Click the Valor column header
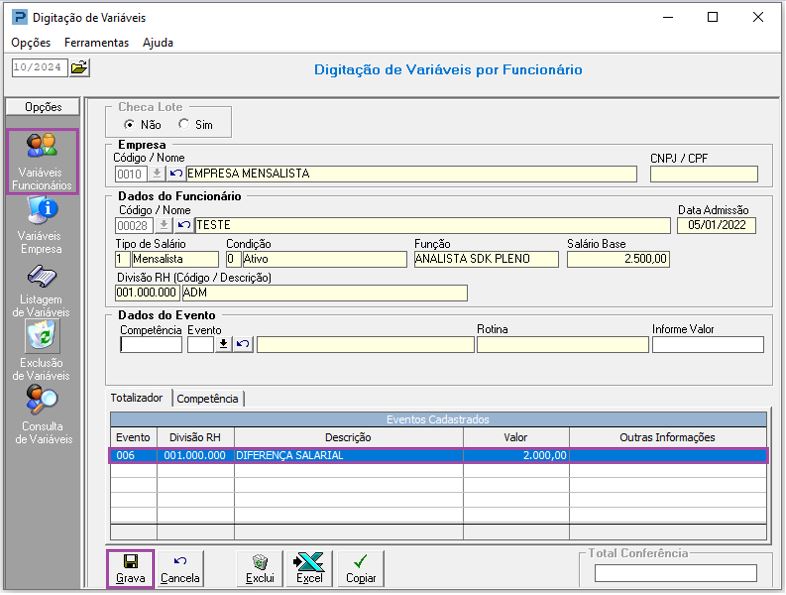Viewport: 786px width, 595px height. [x=516, y=437]
